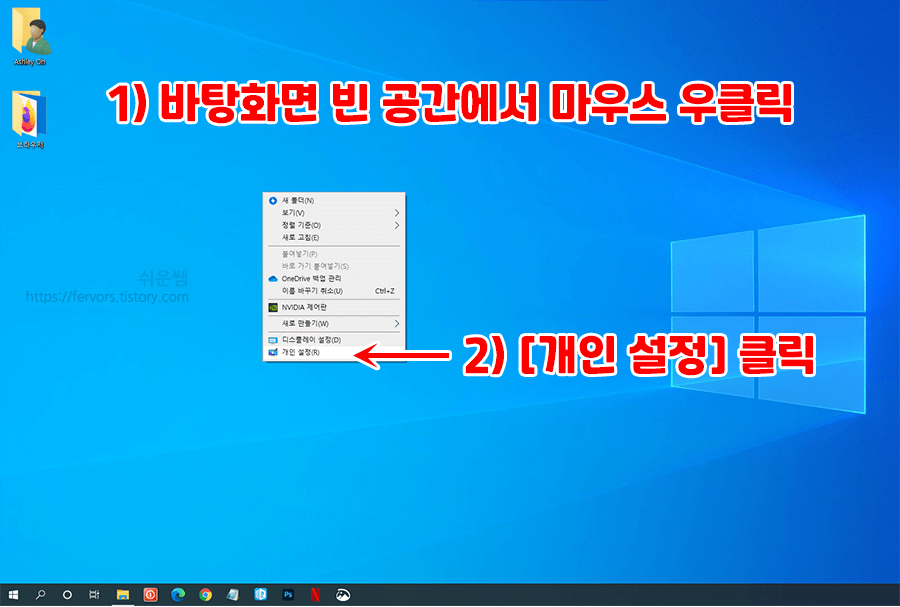900x607 pixels.
Task: Choose 이름 바꾸기 취소(U)
Action: pos(334,291)
